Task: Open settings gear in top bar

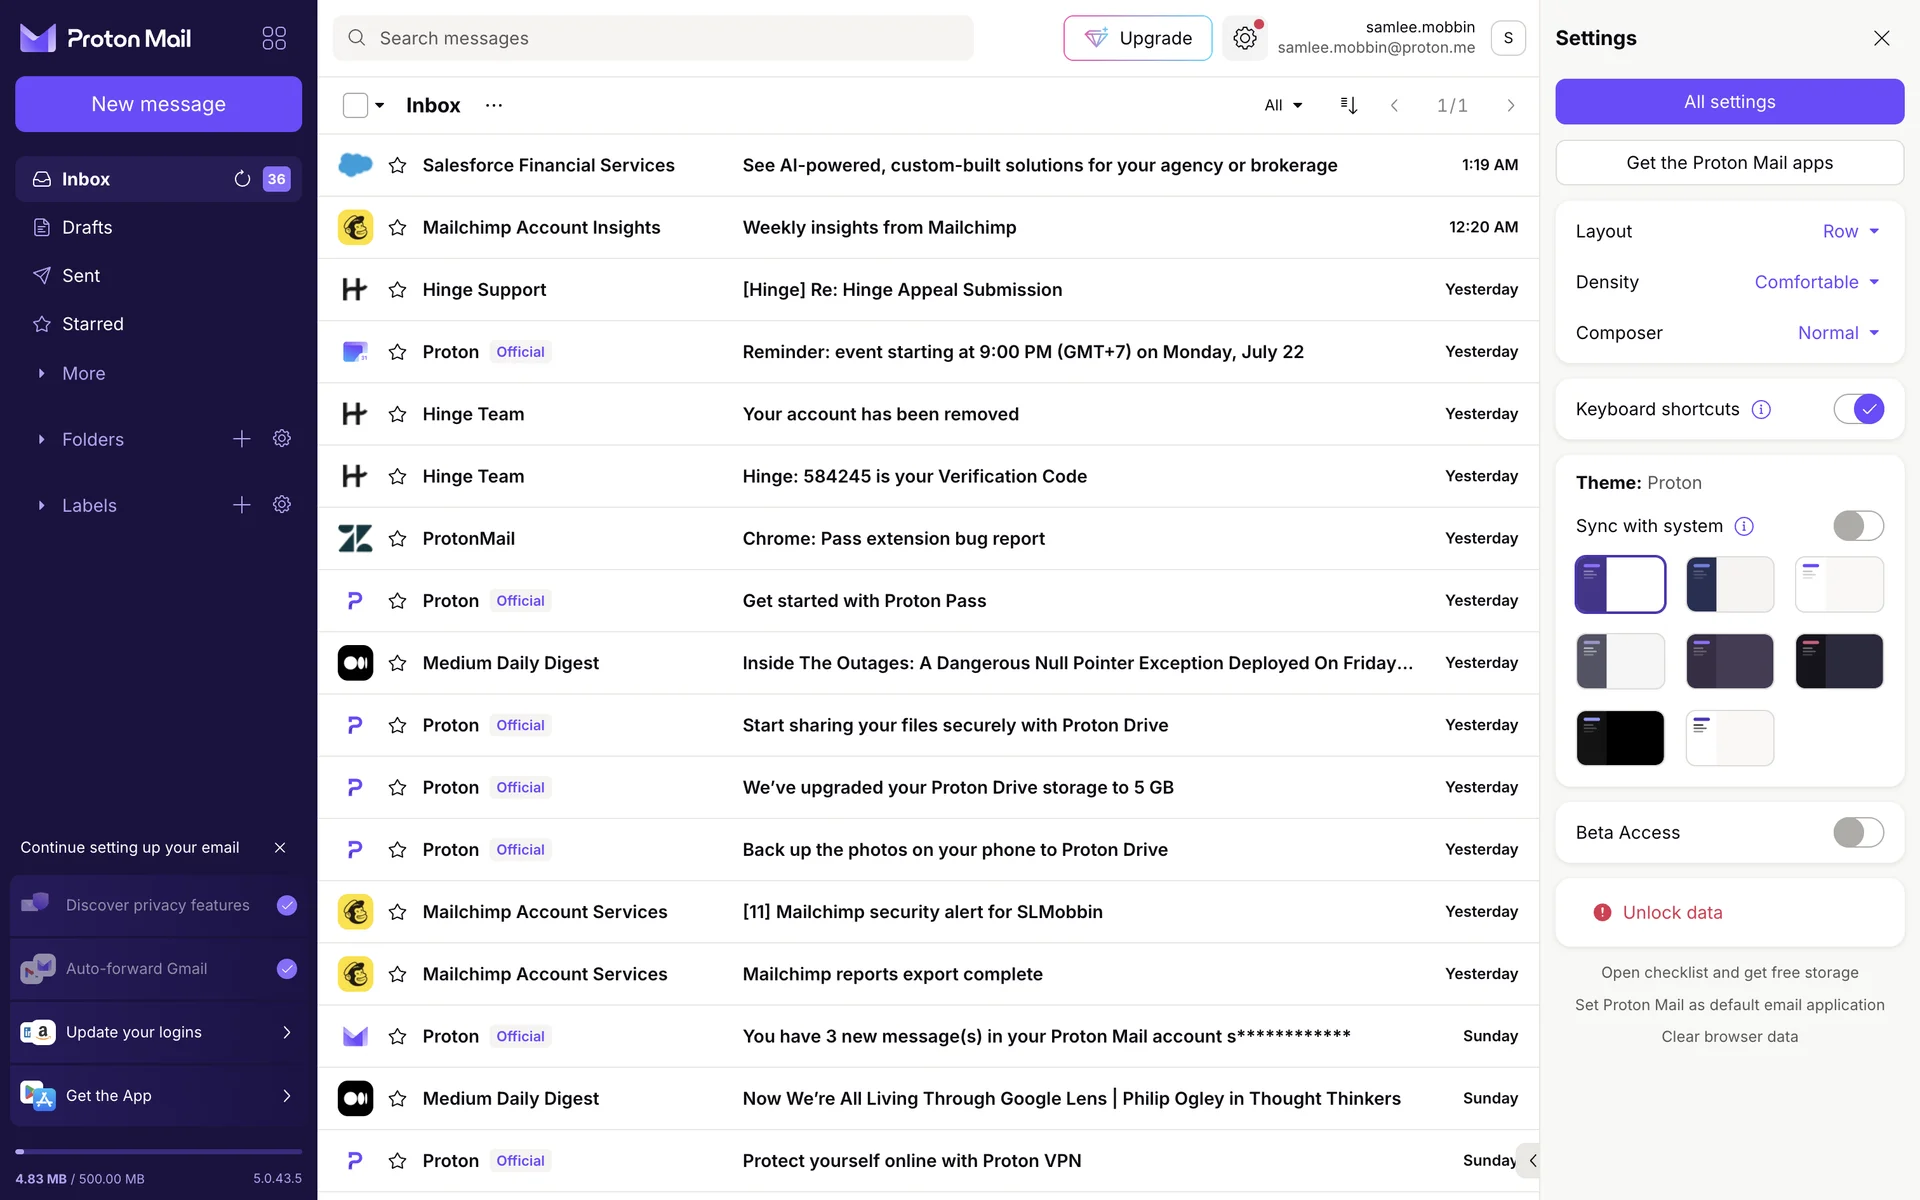Action: [1244, 38]
